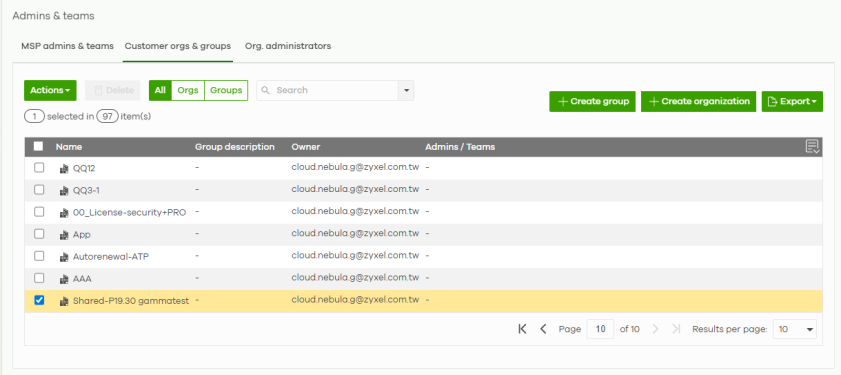Image resolution: width=841 pixels, height=375 pixels.
Task: Click the owner email in AAA row
Action: (x=355, y=278)
